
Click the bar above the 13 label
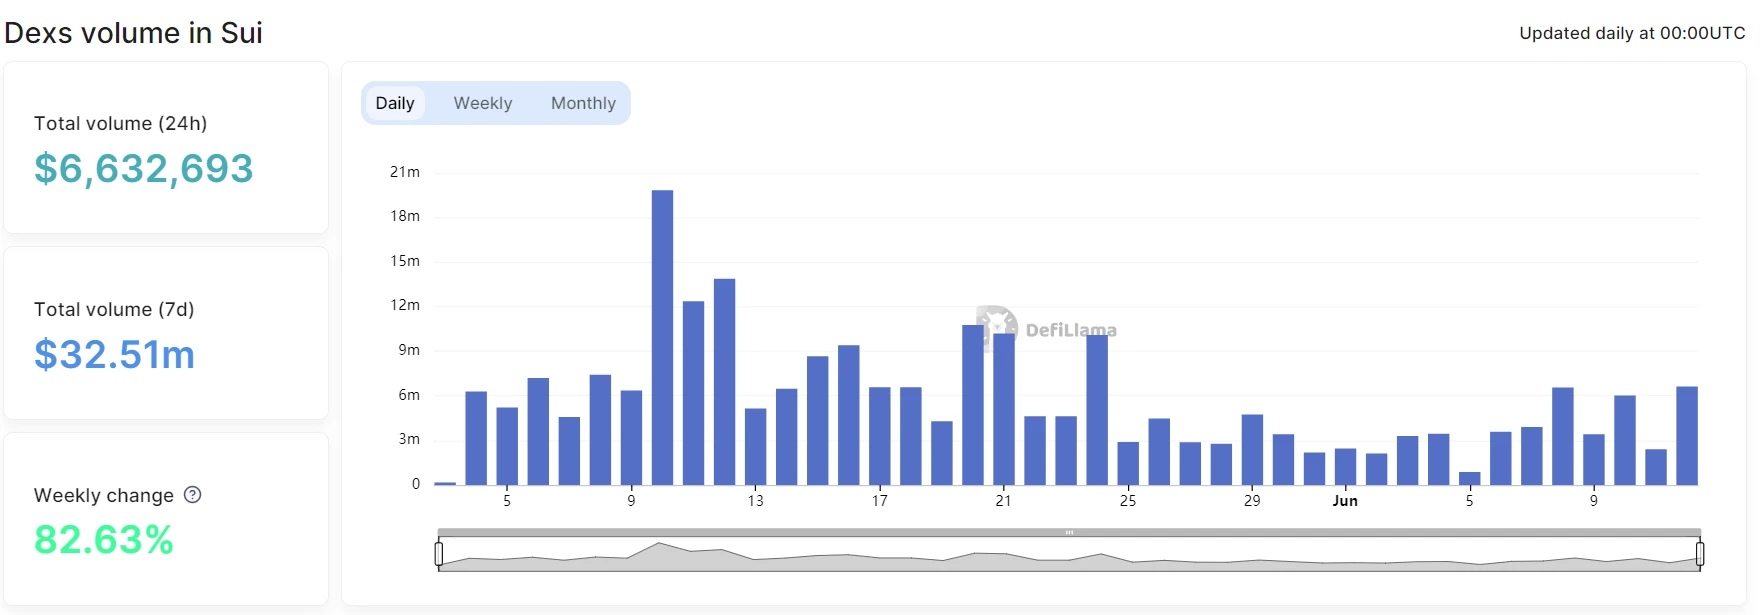[x=755, y=446]
